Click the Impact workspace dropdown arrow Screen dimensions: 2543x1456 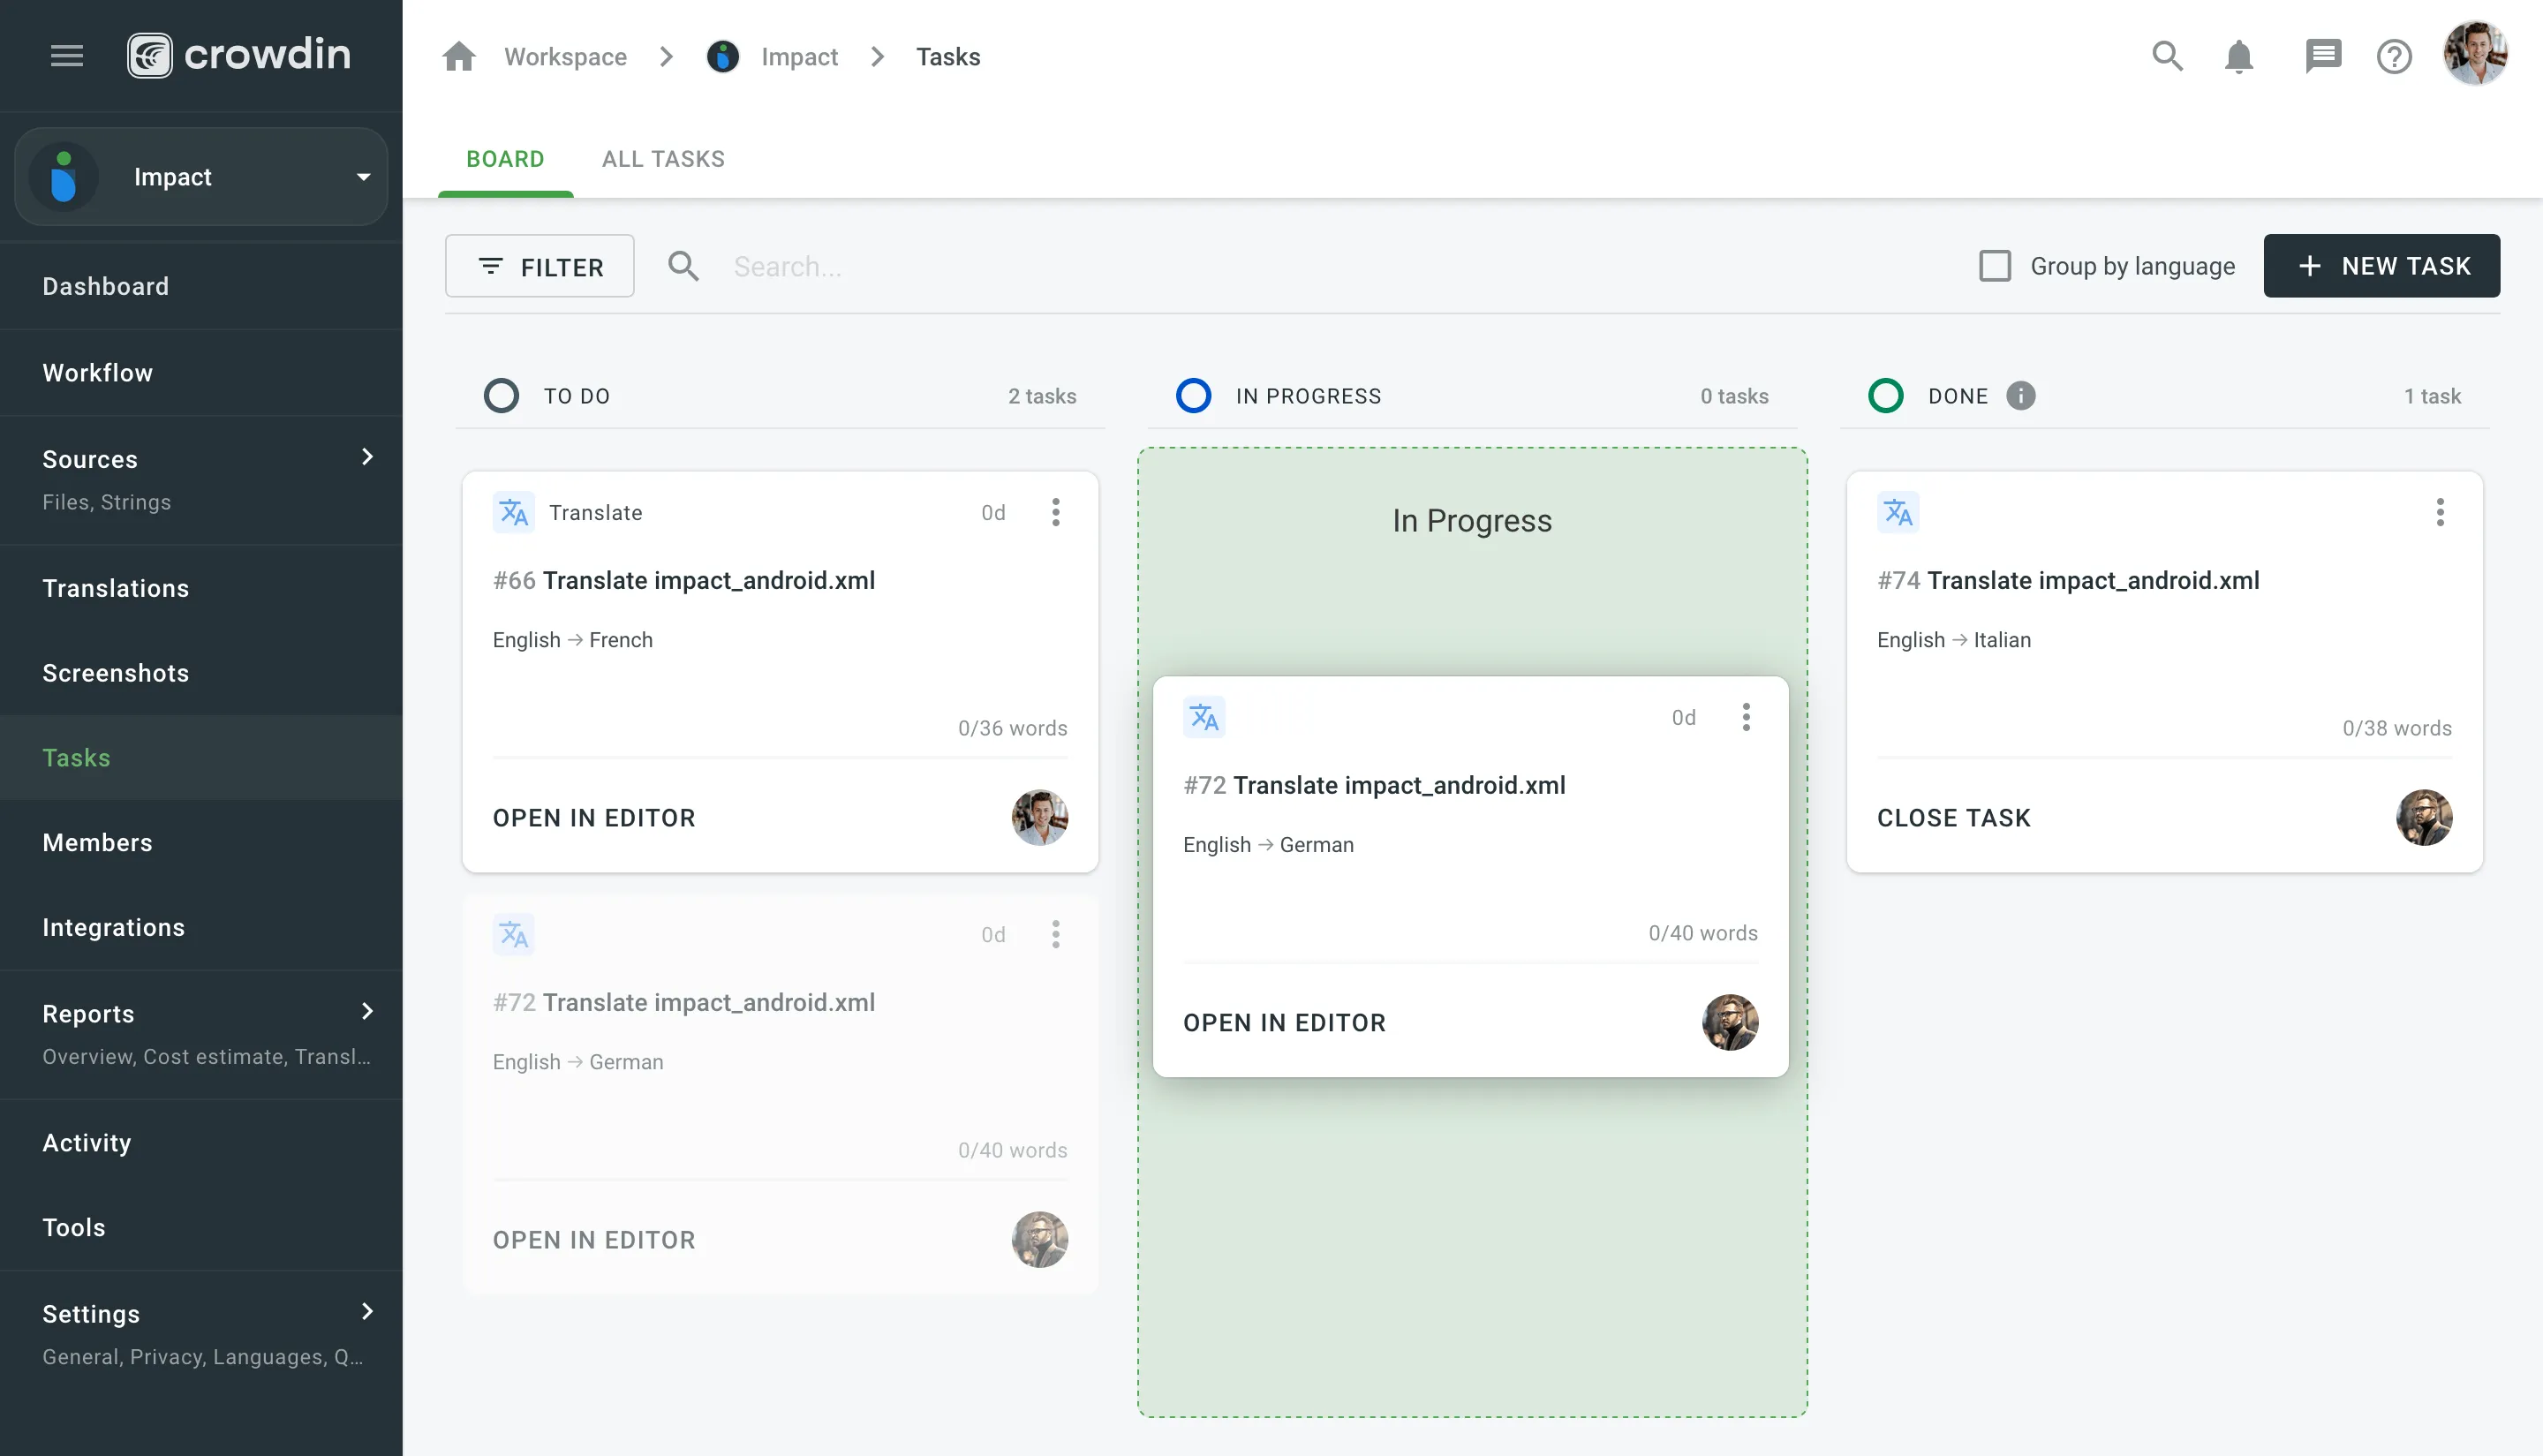pyautogui.click(x=361, y=175)
